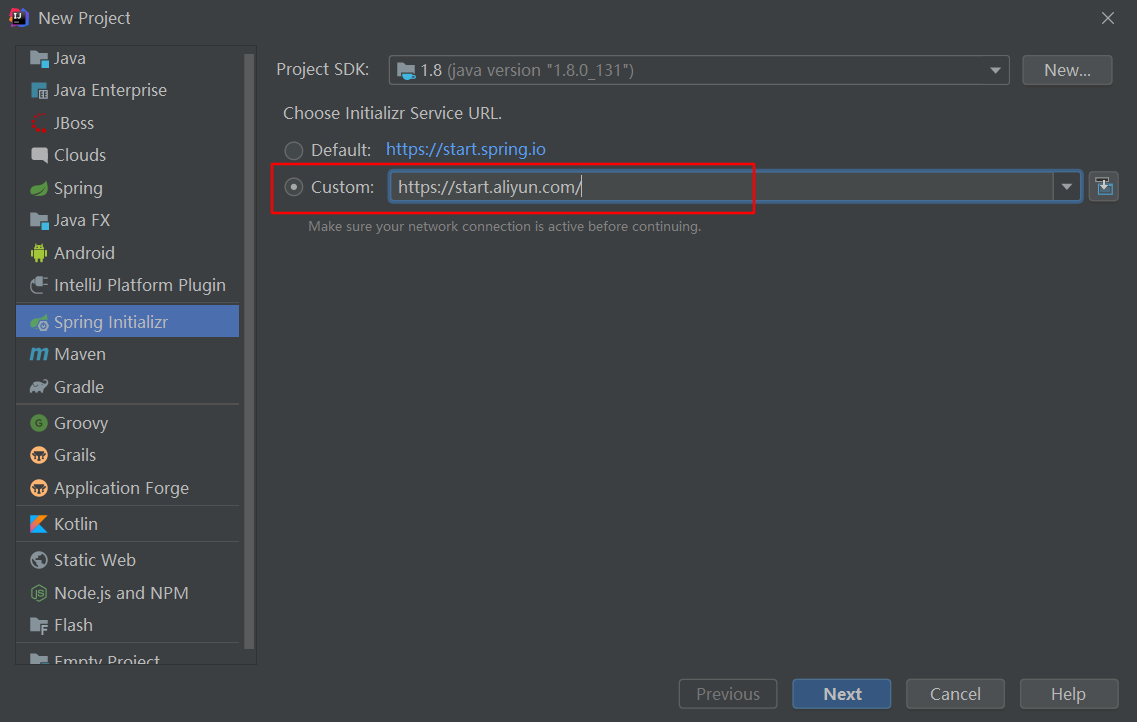Click the icon button beside the custom URL field
Screen dimensions: 1137x722
point(1103,186)
